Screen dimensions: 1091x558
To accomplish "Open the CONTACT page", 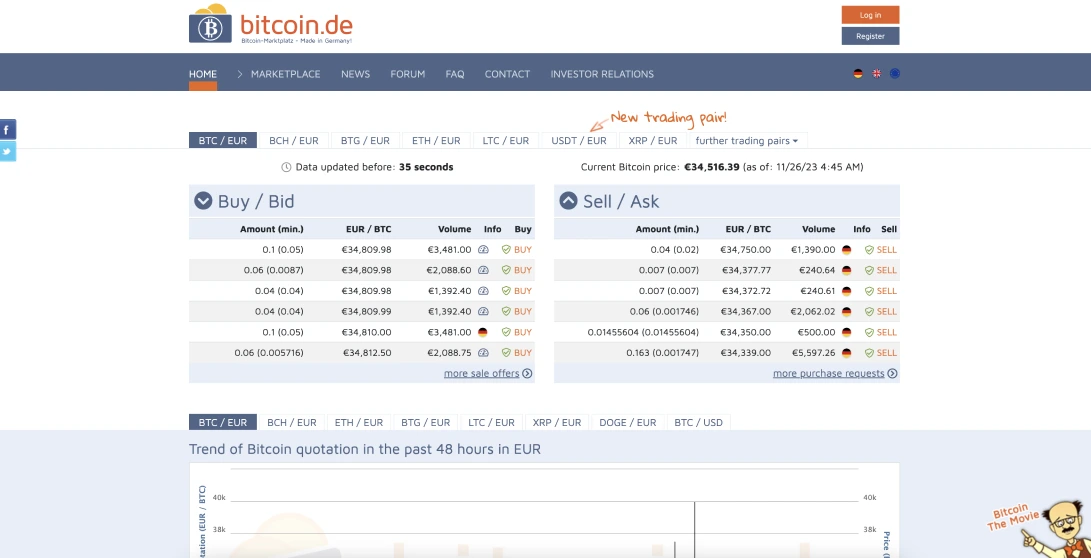I will [507, 74].
